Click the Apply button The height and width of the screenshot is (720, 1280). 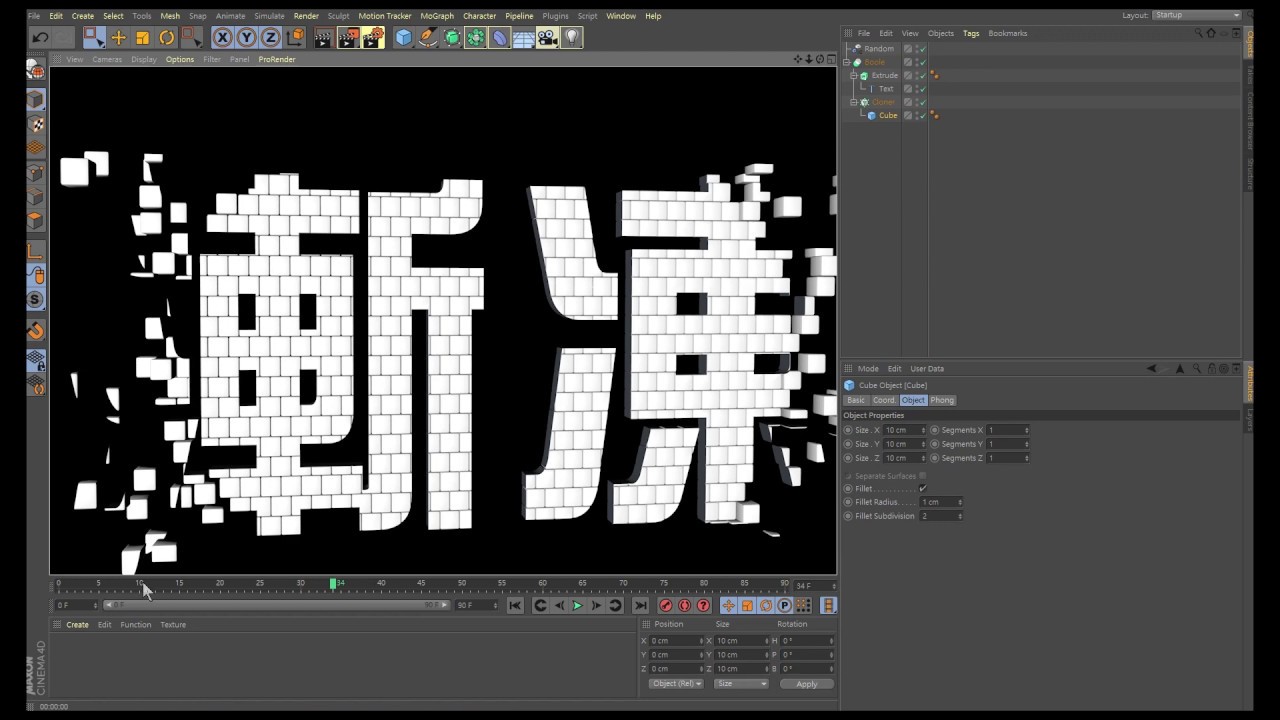point(807,684)
